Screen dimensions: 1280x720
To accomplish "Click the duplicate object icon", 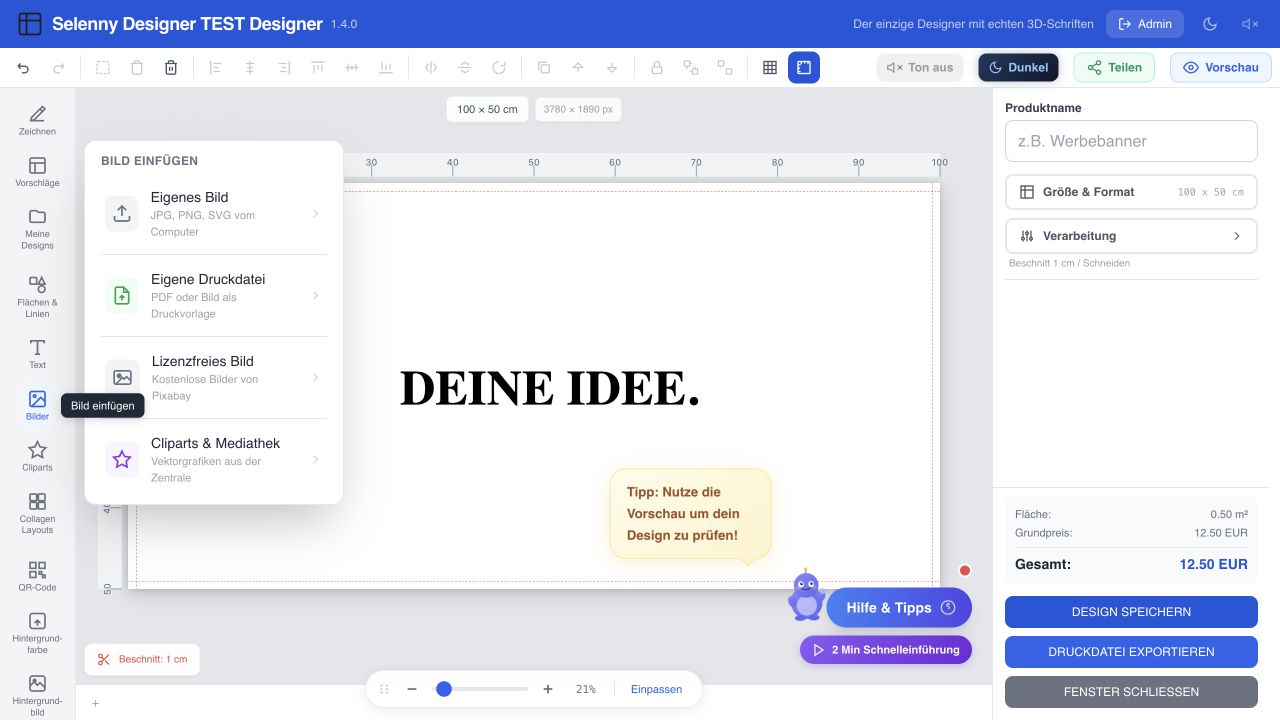I will 544,68.
